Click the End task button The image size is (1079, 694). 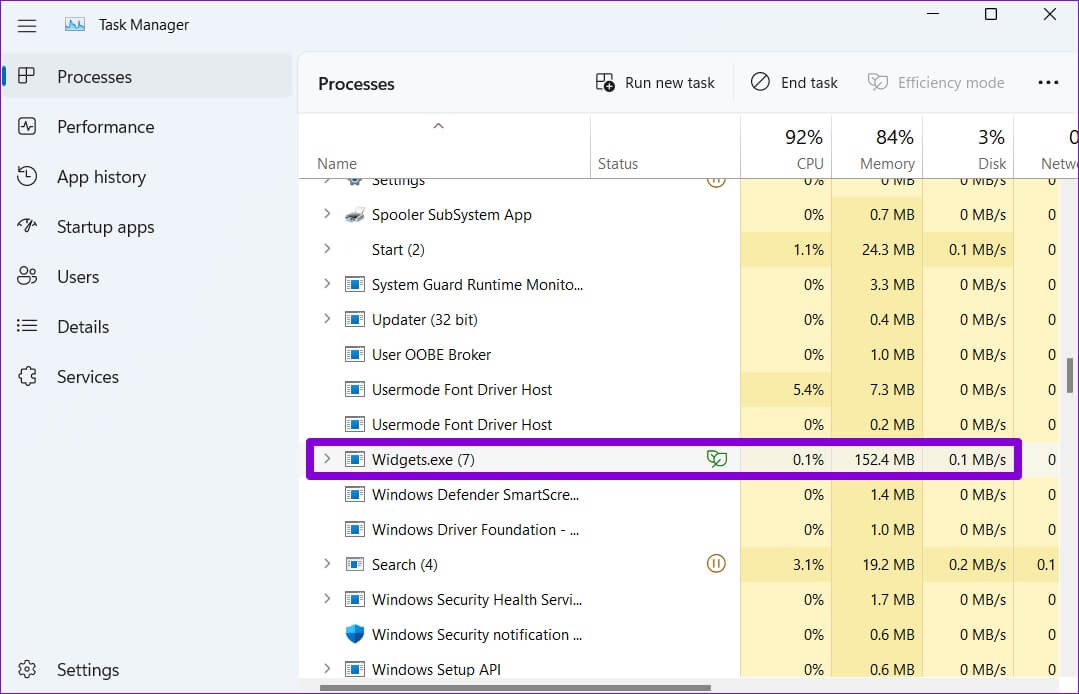pyautogui.click(x=794, y=83)
